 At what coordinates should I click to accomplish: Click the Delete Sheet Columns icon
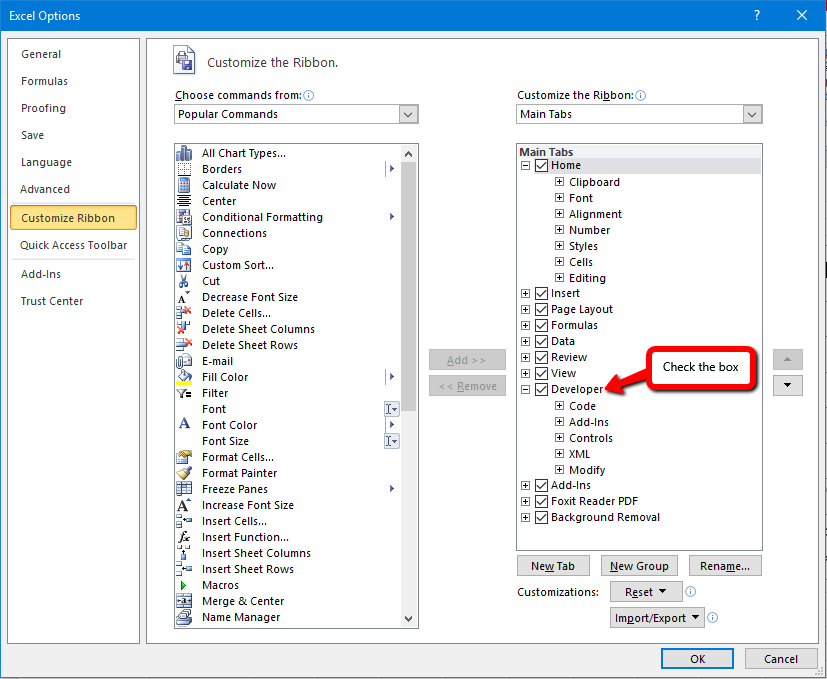point(184,329)
